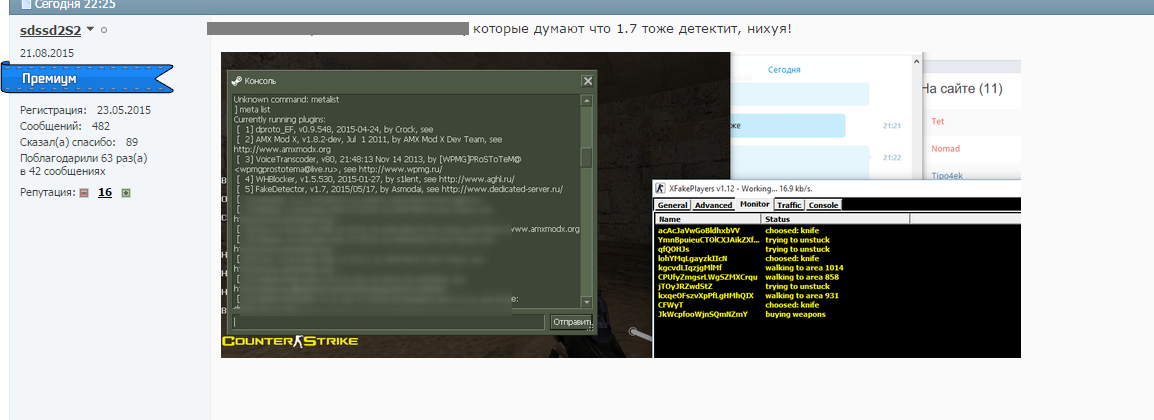
Task: Switch to the General tab in XFakePlayers
Action: pyautogui.click(x=673, y=204)
